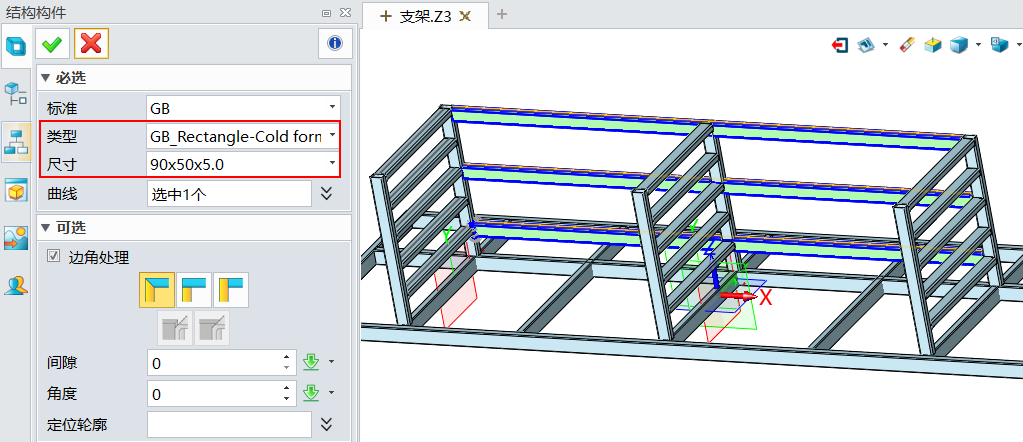
Task: Select the third corner treatment icon
Action: point(231,289)
